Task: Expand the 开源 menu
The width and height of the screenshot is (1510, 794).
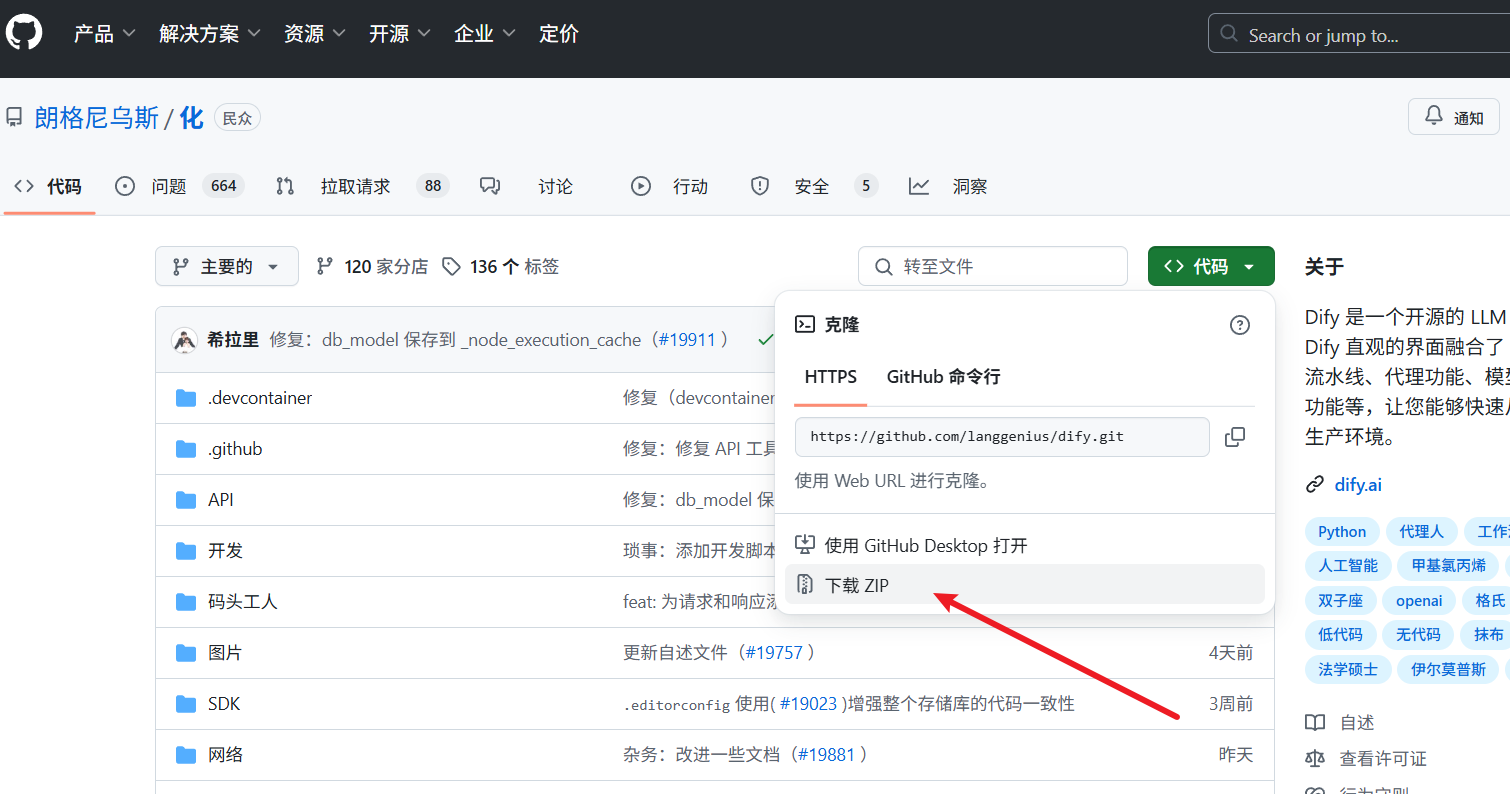Action: click(x=399, y=33)
